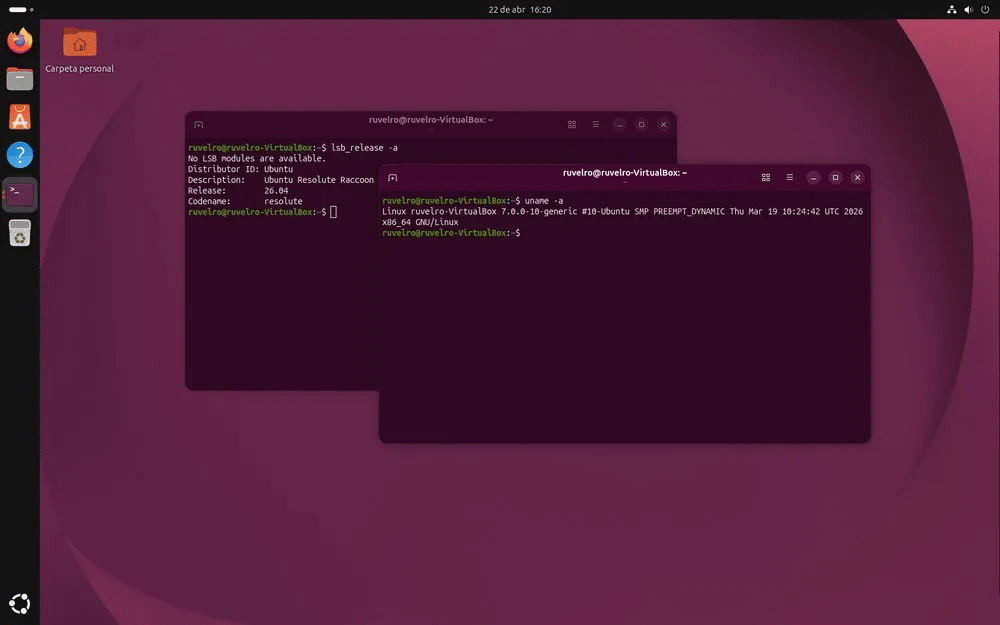This screenshot has width=1000, height=625.
Task: Maximize the front uname terminal window
Action: (835, 177)
